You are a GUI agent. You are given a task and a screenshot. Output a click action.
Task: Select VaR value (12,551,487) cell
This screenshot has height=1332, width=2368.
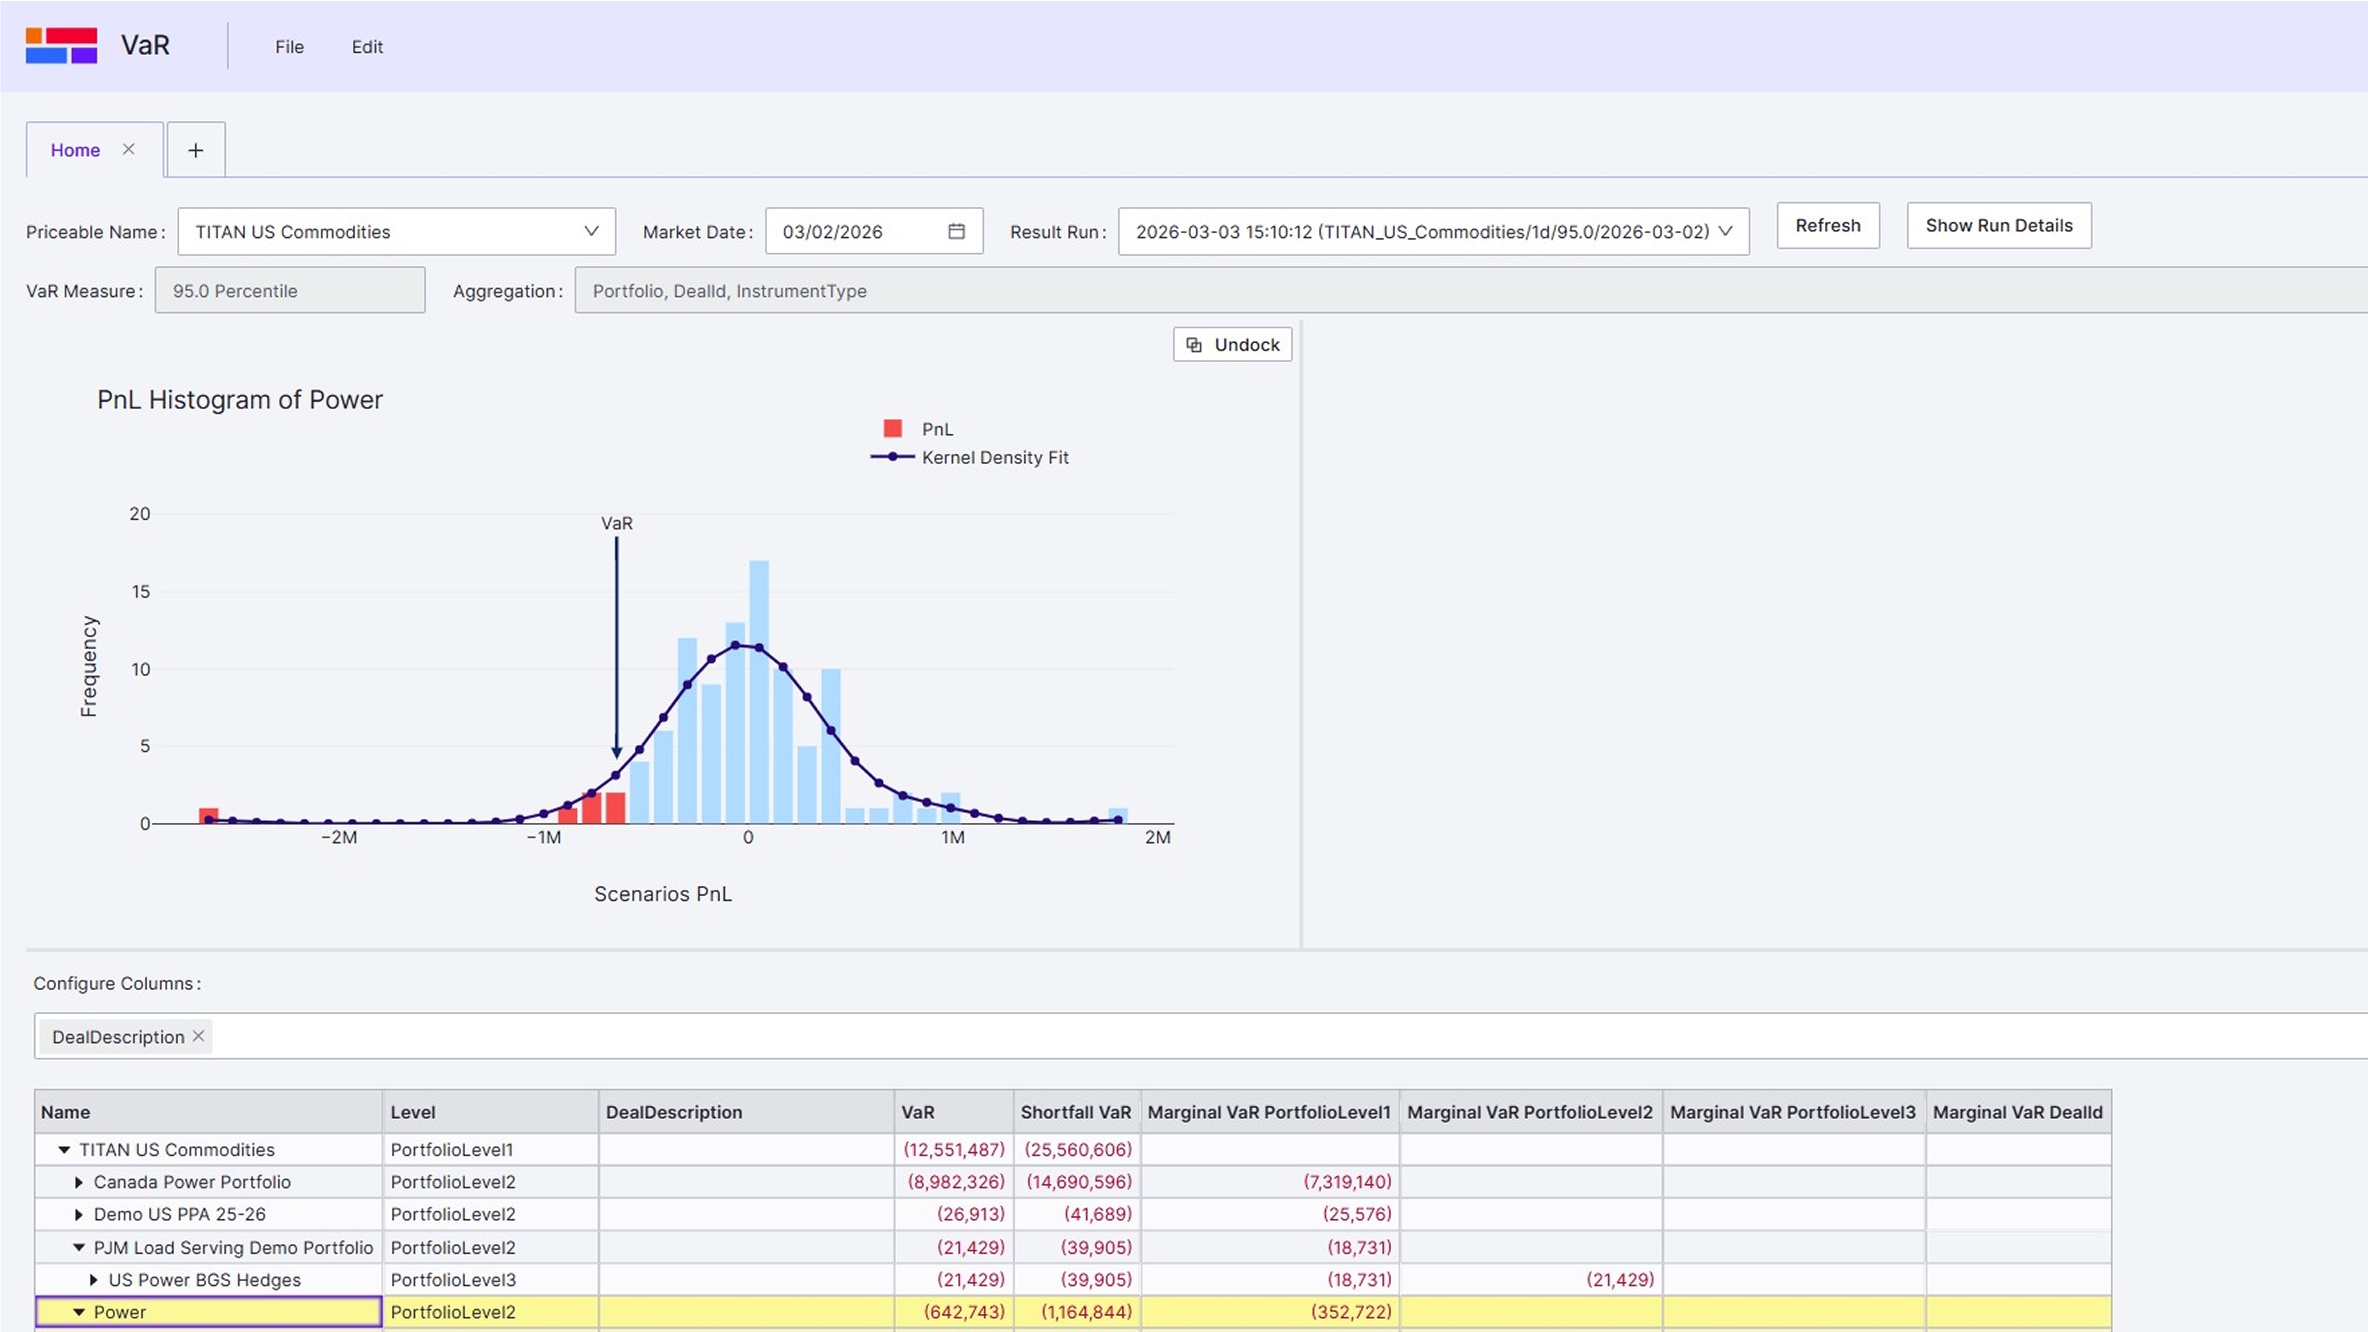pyautogui.click(x=953, y=1150)
